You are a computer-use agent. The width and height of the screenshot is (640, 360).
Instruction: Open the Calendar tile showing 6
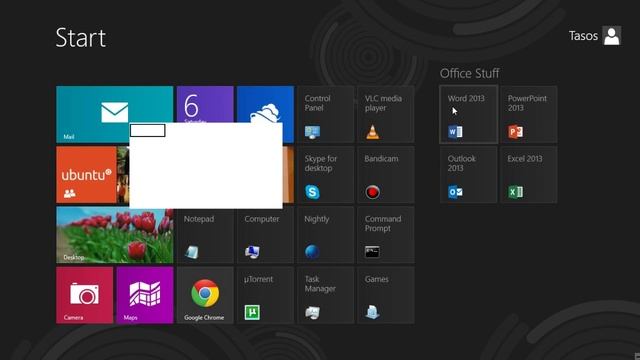[205, 104]
